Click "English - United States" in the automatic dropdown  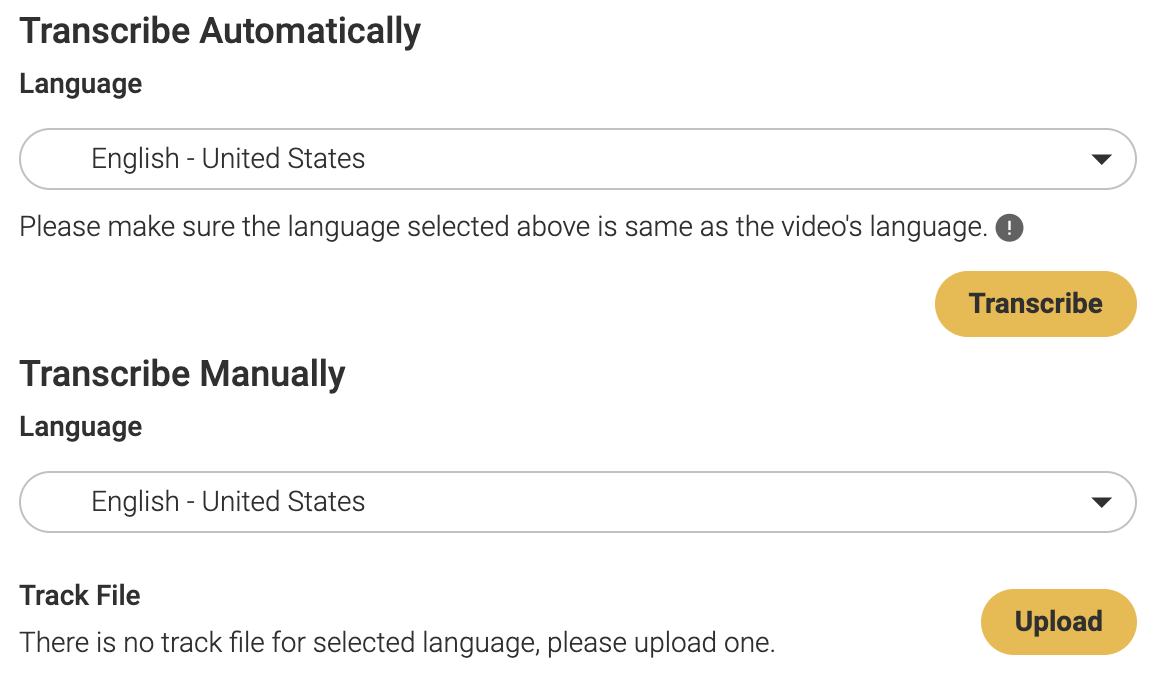228,159
